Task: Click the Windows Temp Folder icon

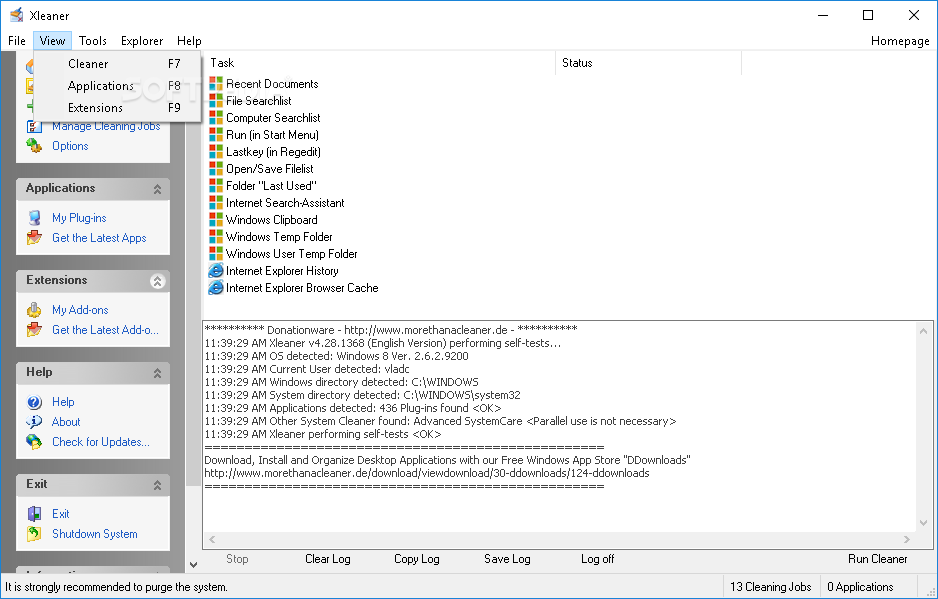Action: pos(215,237)
